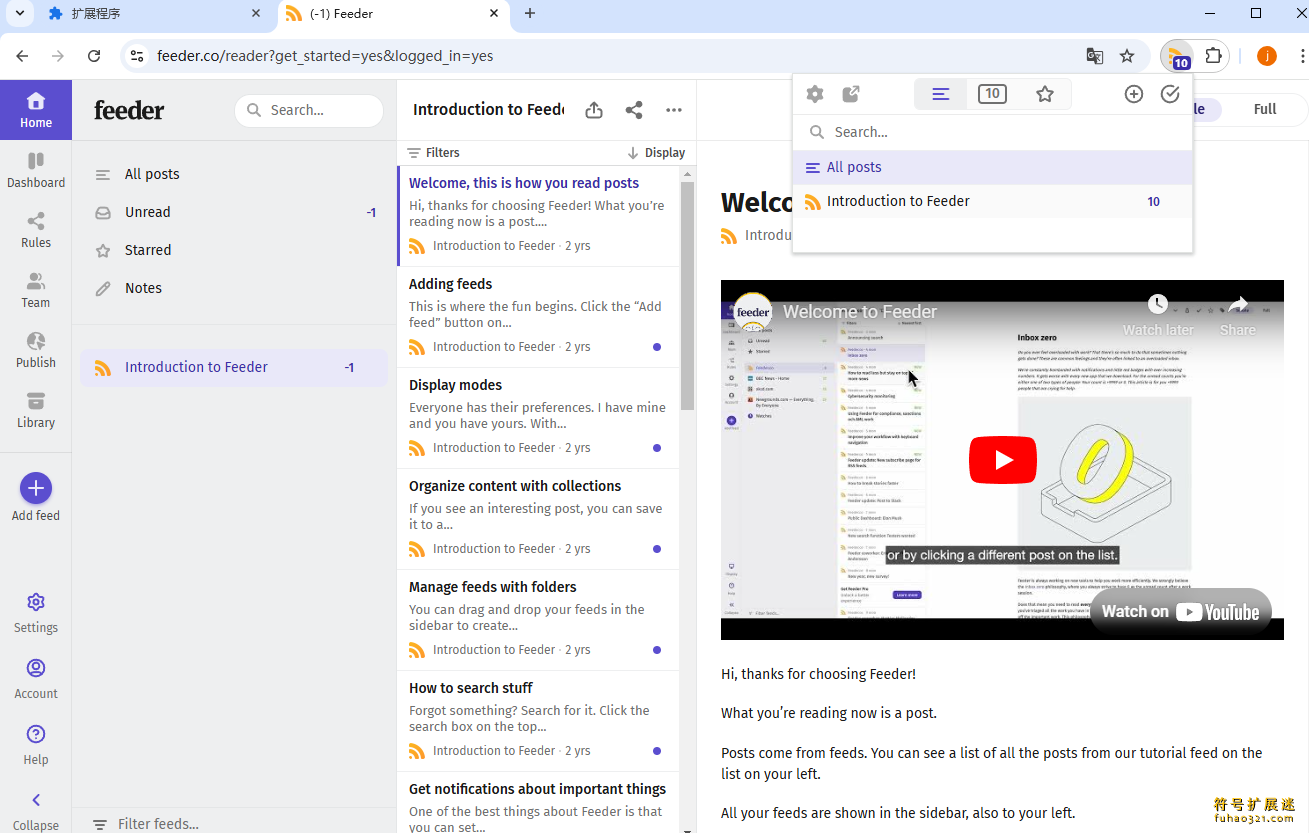Select the Starred filter

pos(234,250)
